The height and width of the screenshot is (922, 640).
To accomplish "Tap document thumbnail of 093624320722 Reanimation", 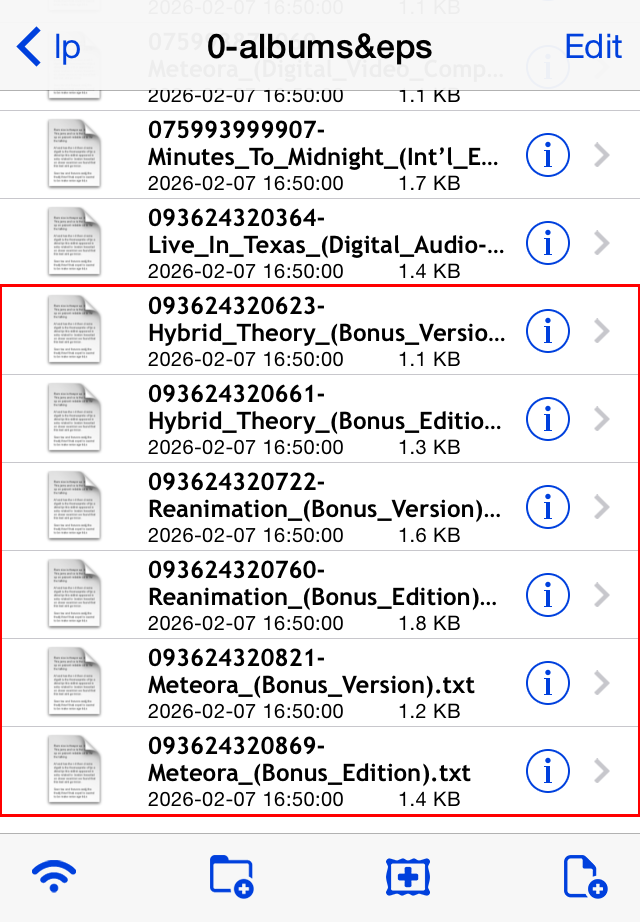I will click(x=74, y=506).
